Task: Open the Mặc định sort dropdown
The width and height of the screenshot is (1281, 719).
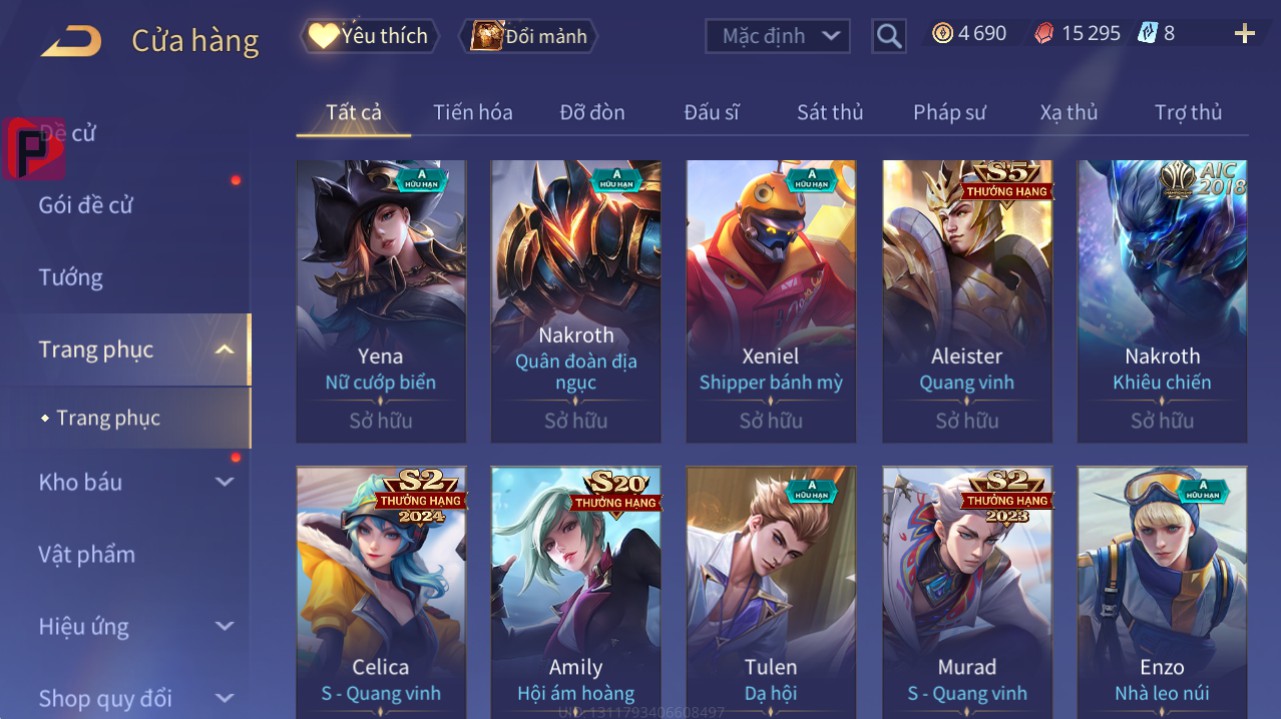Action: coord(777,37)
